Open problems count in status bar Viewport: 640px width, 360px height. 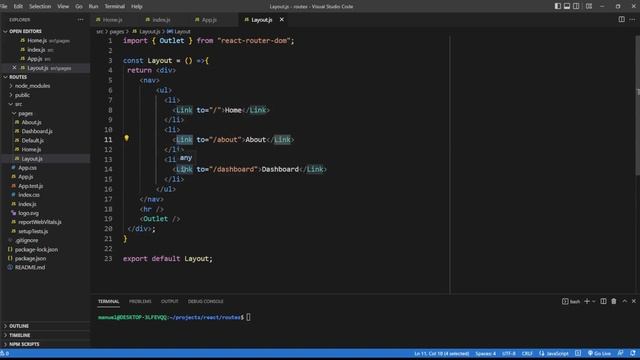pos(4,353)
